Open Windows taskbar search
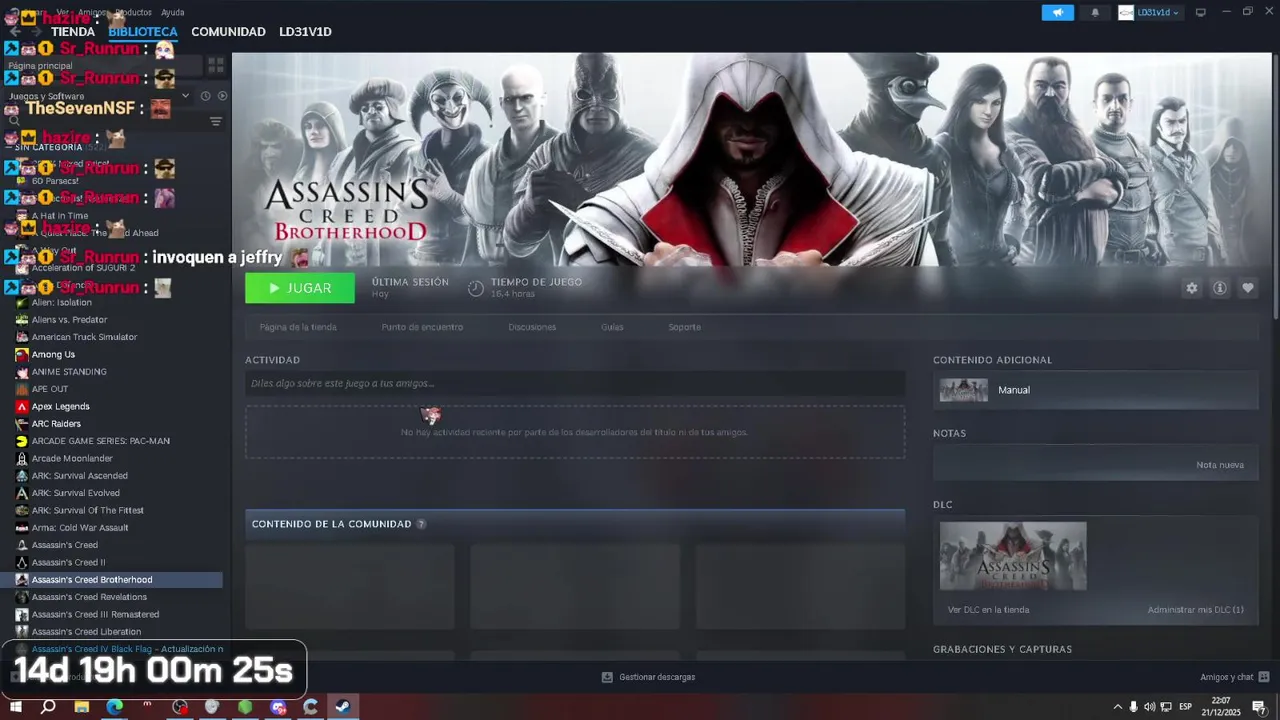Viewport: 1280px width, 720px height. coord(48,707)
